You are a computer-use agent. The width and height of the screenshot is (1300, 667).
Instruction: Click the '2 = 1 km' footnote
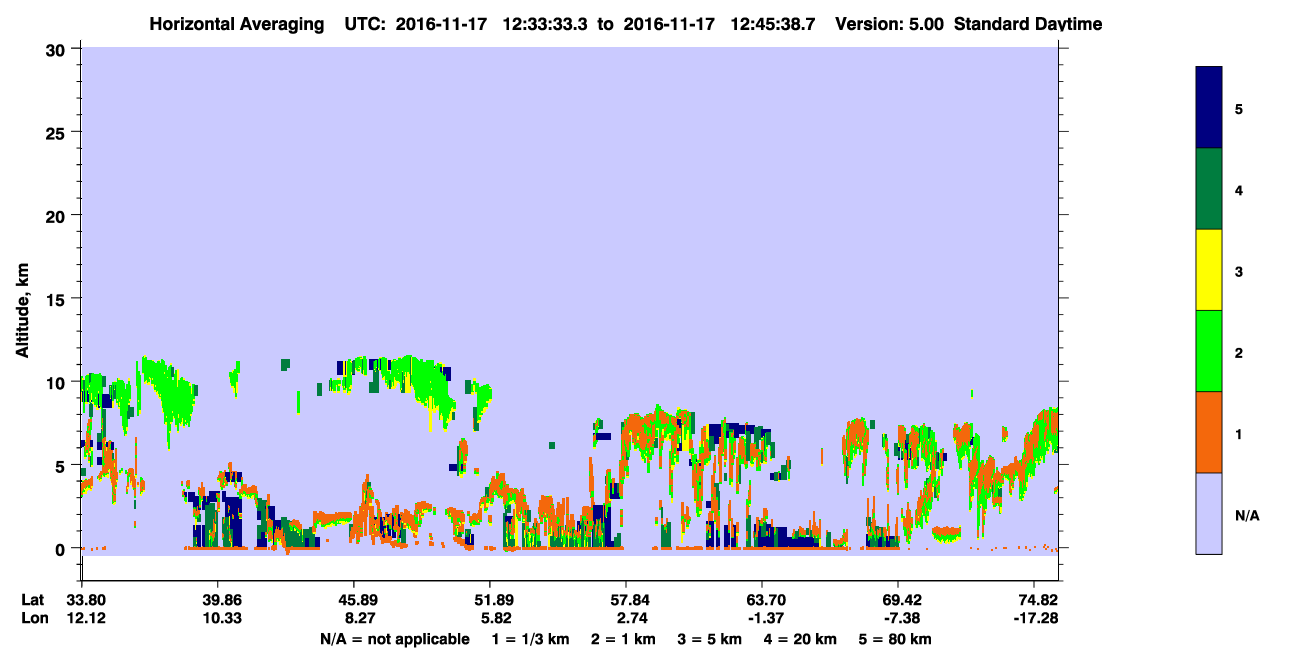tap(624, 639)
